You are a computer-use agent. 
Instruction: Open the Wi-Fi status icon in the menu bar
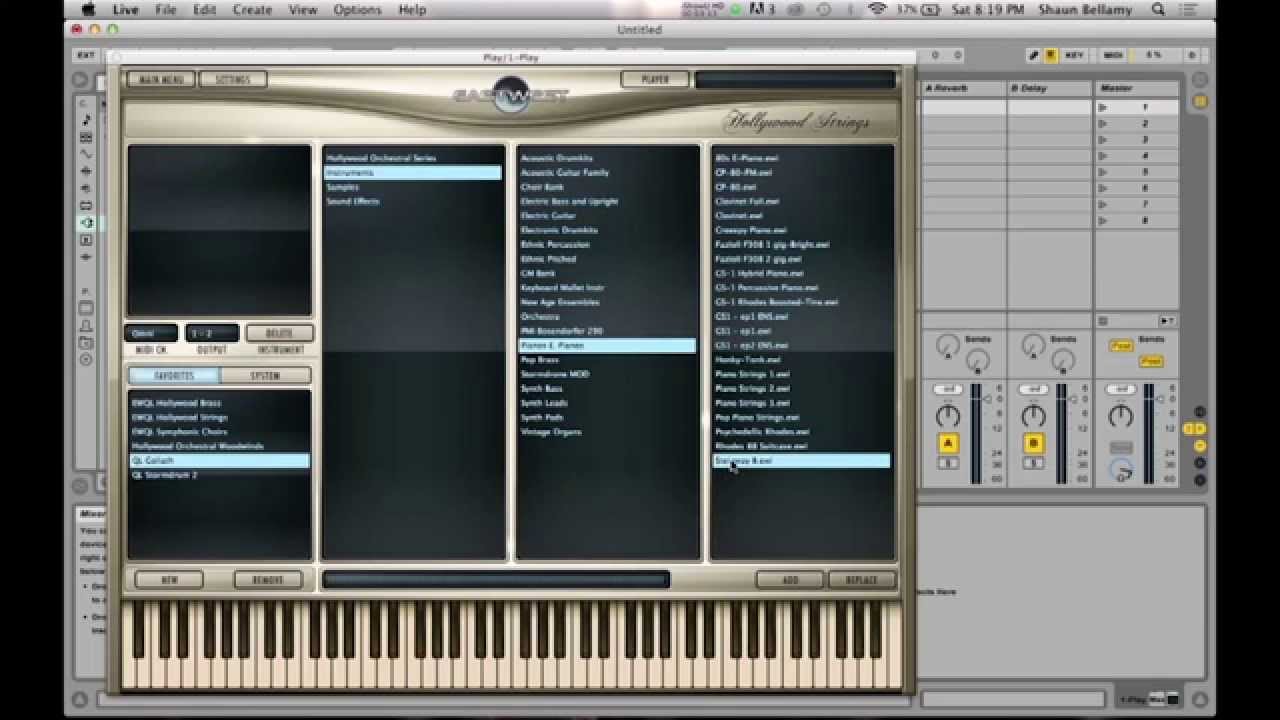(877, 9)
